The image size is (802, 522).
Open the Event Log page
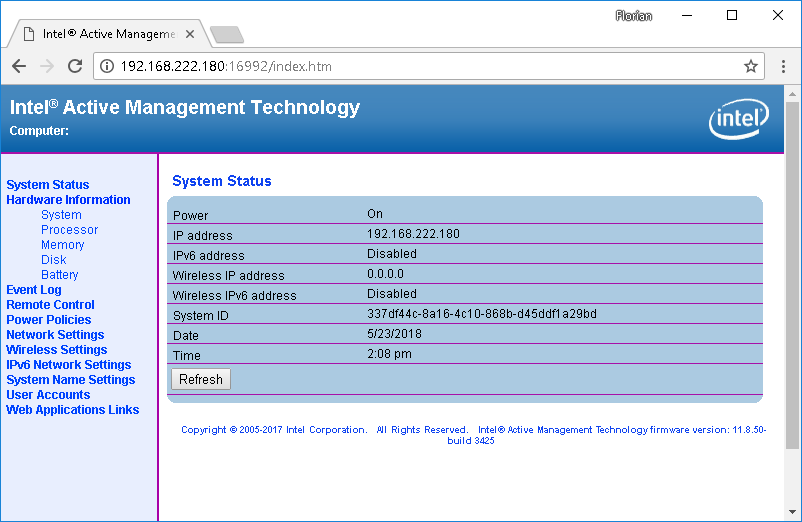(x=34, y=290)
